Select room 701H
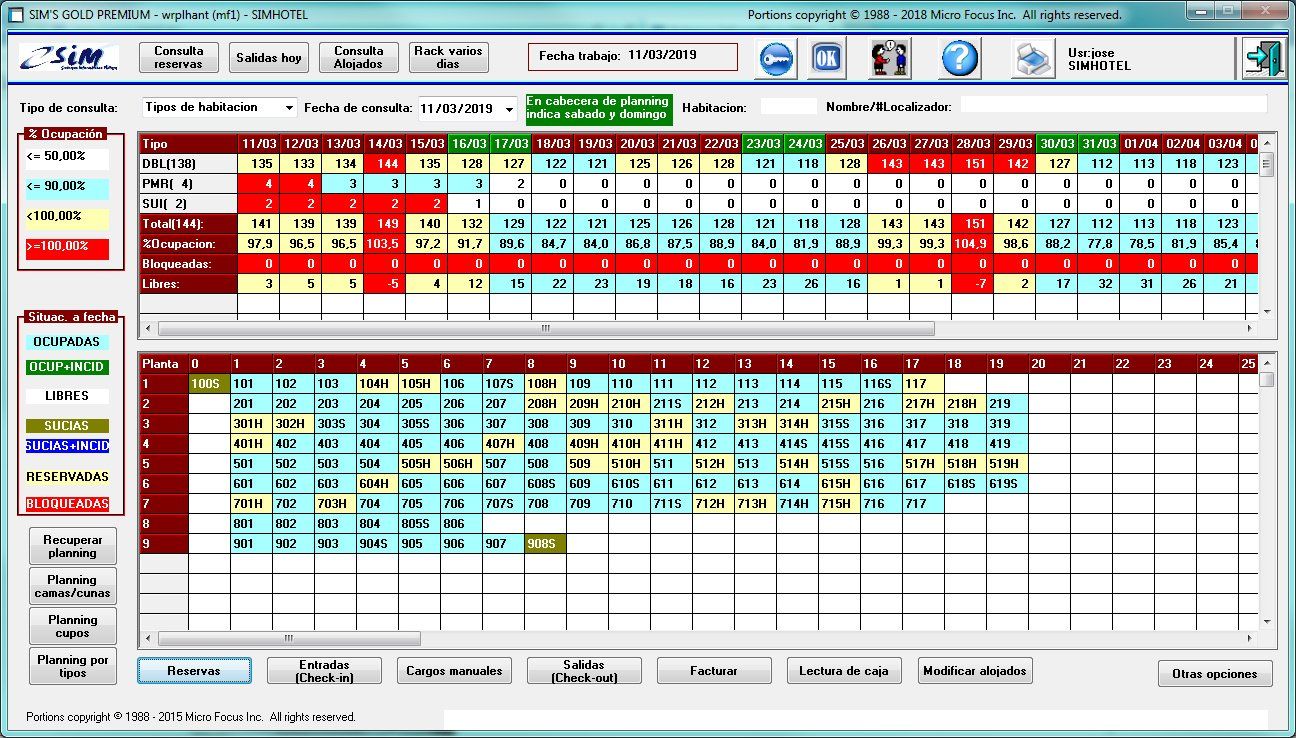The image size is (1296, 738). click(x=251, y=503)
